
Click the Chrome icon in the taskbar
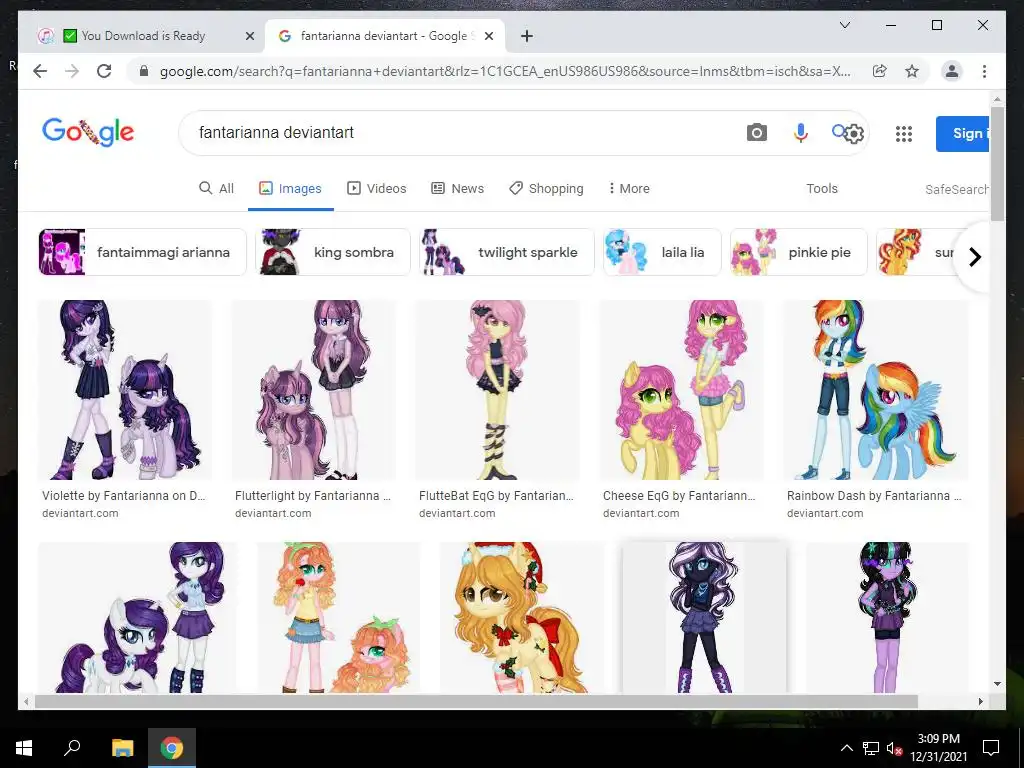172,748
